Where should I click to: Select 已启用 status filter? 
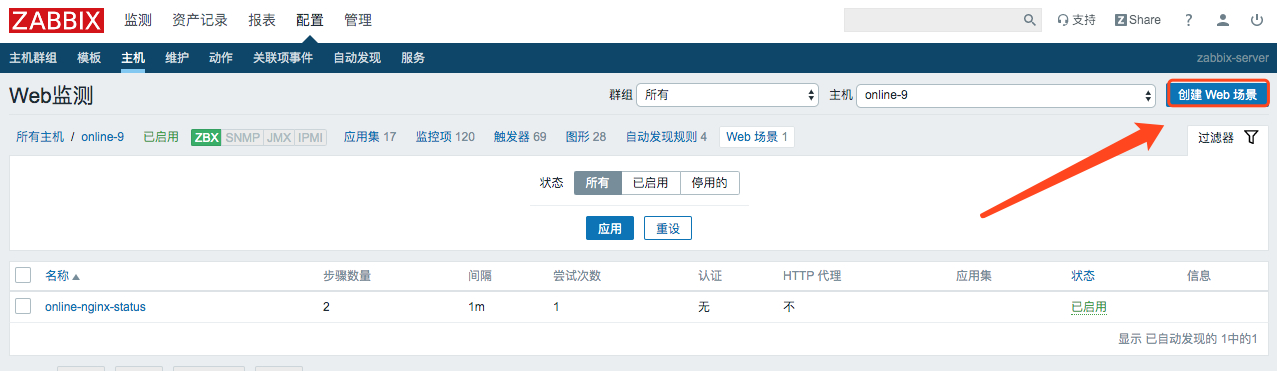(650, 183)
